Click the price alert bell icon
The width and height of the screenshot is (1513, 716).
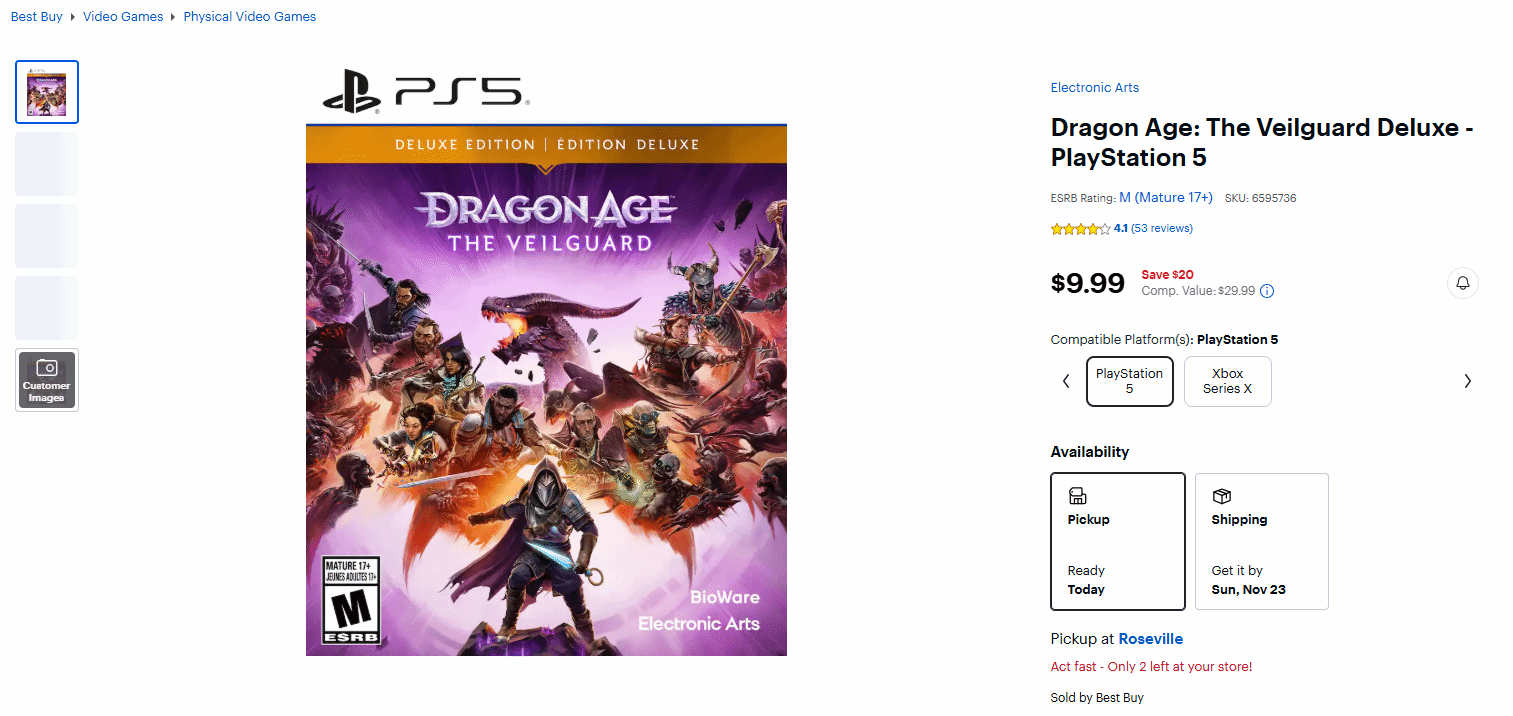click(1462, 283)
